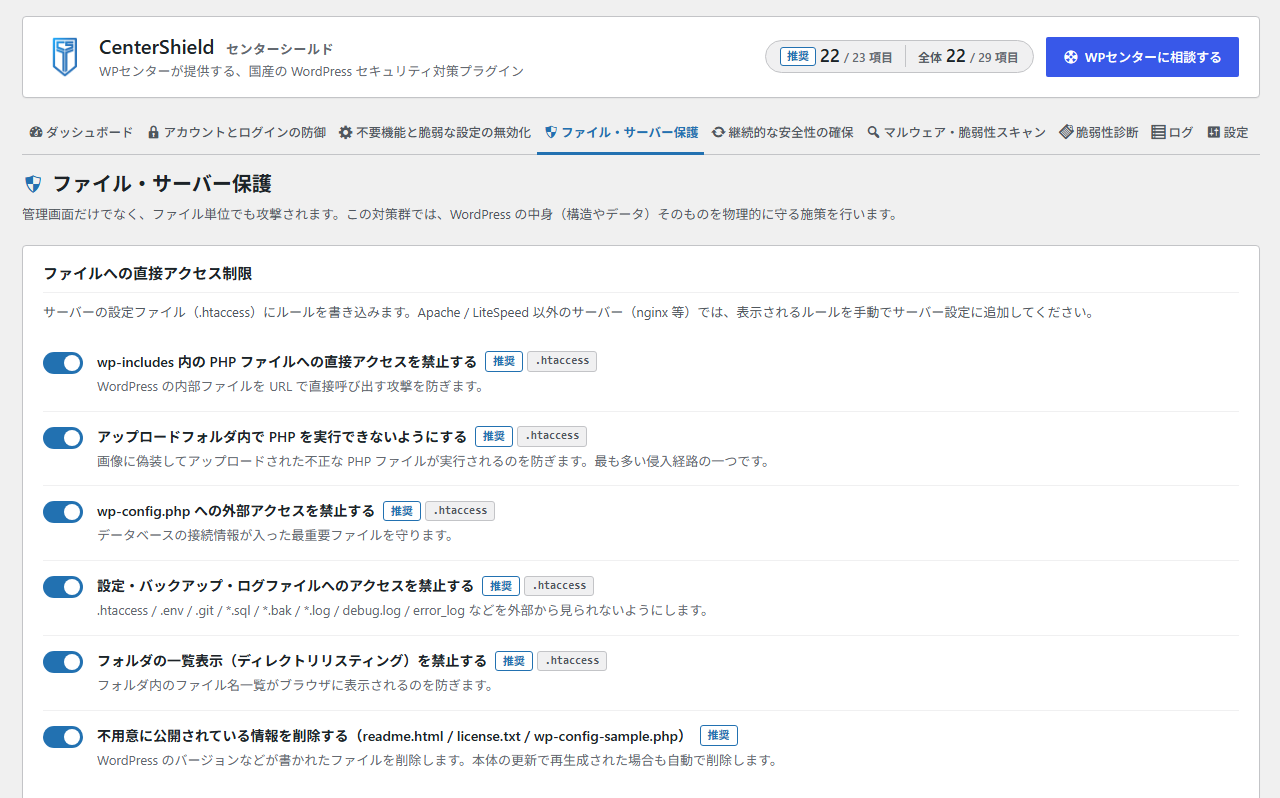
Task: Click the 推奨 badge on the wp-config.php row
Action: (401, 511)
